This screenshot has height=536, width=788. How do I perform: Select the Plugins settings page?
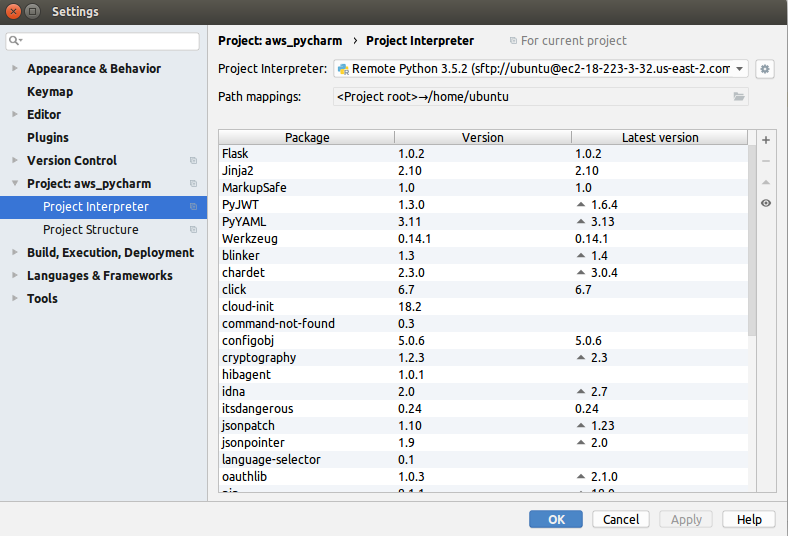point(48,138)
